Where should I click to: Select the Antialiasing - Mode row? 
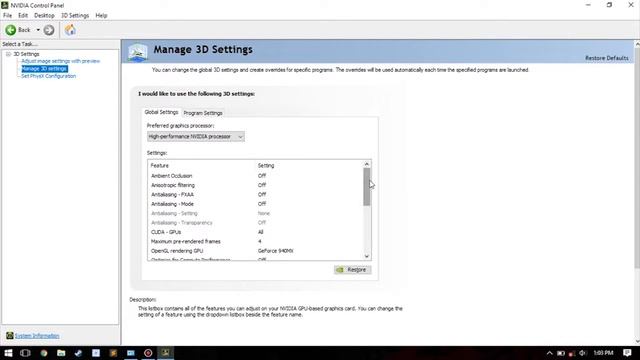point(256,204)
